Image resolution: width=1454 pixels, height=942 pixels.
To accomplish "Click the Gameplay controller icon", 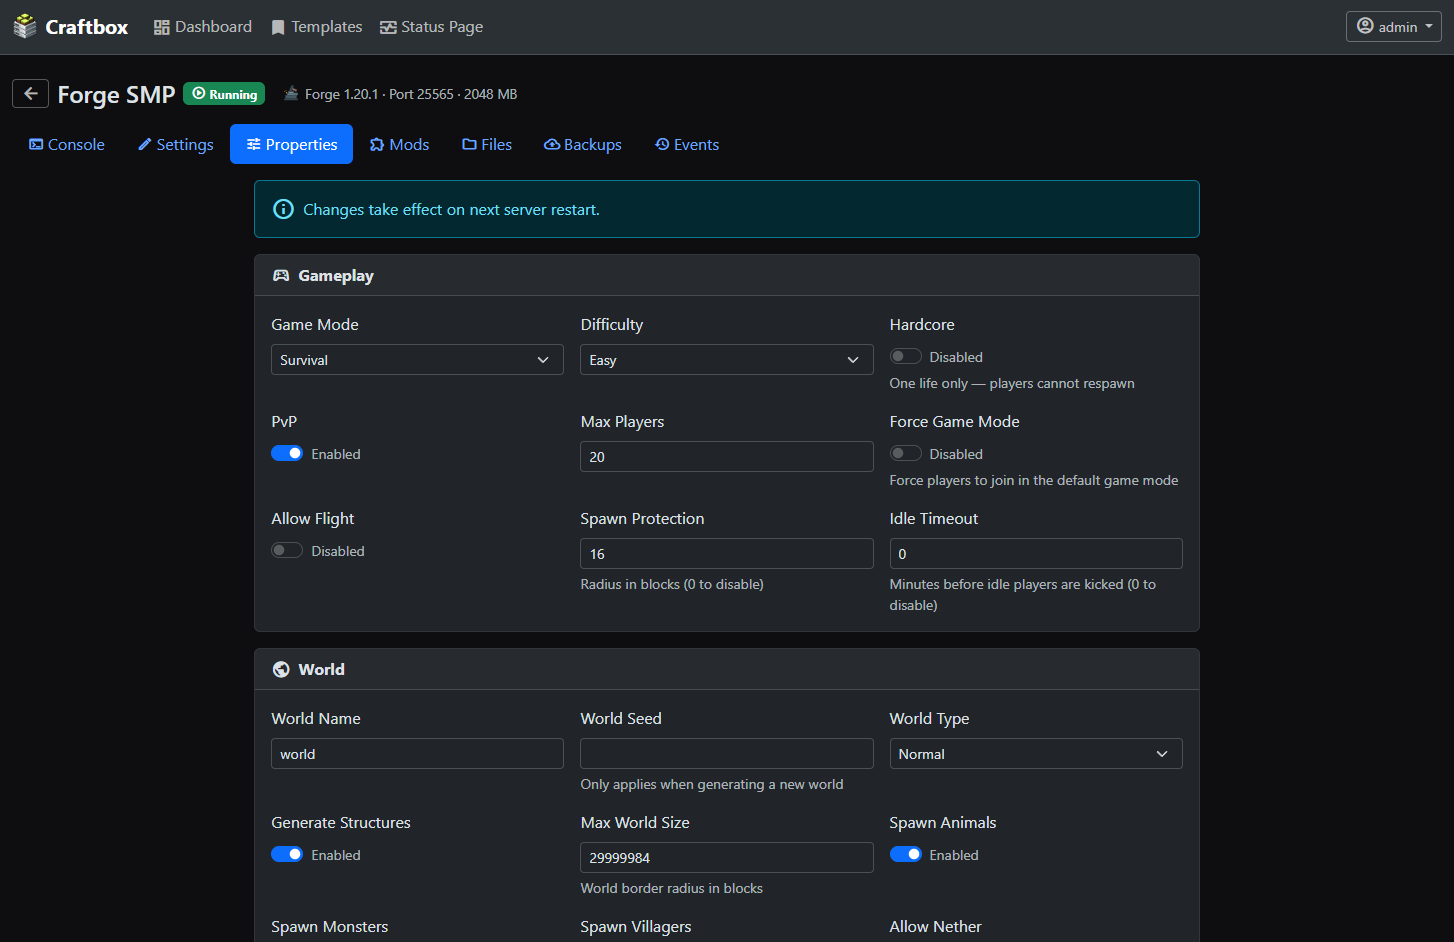I will 281,275.
